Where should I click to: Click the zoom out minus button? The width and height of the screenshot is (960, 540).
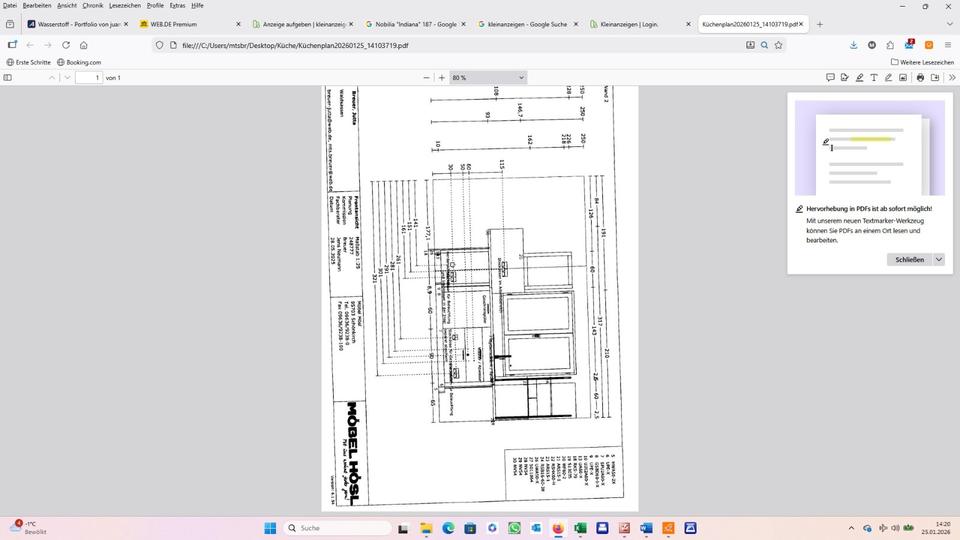[x=427, y=77]
